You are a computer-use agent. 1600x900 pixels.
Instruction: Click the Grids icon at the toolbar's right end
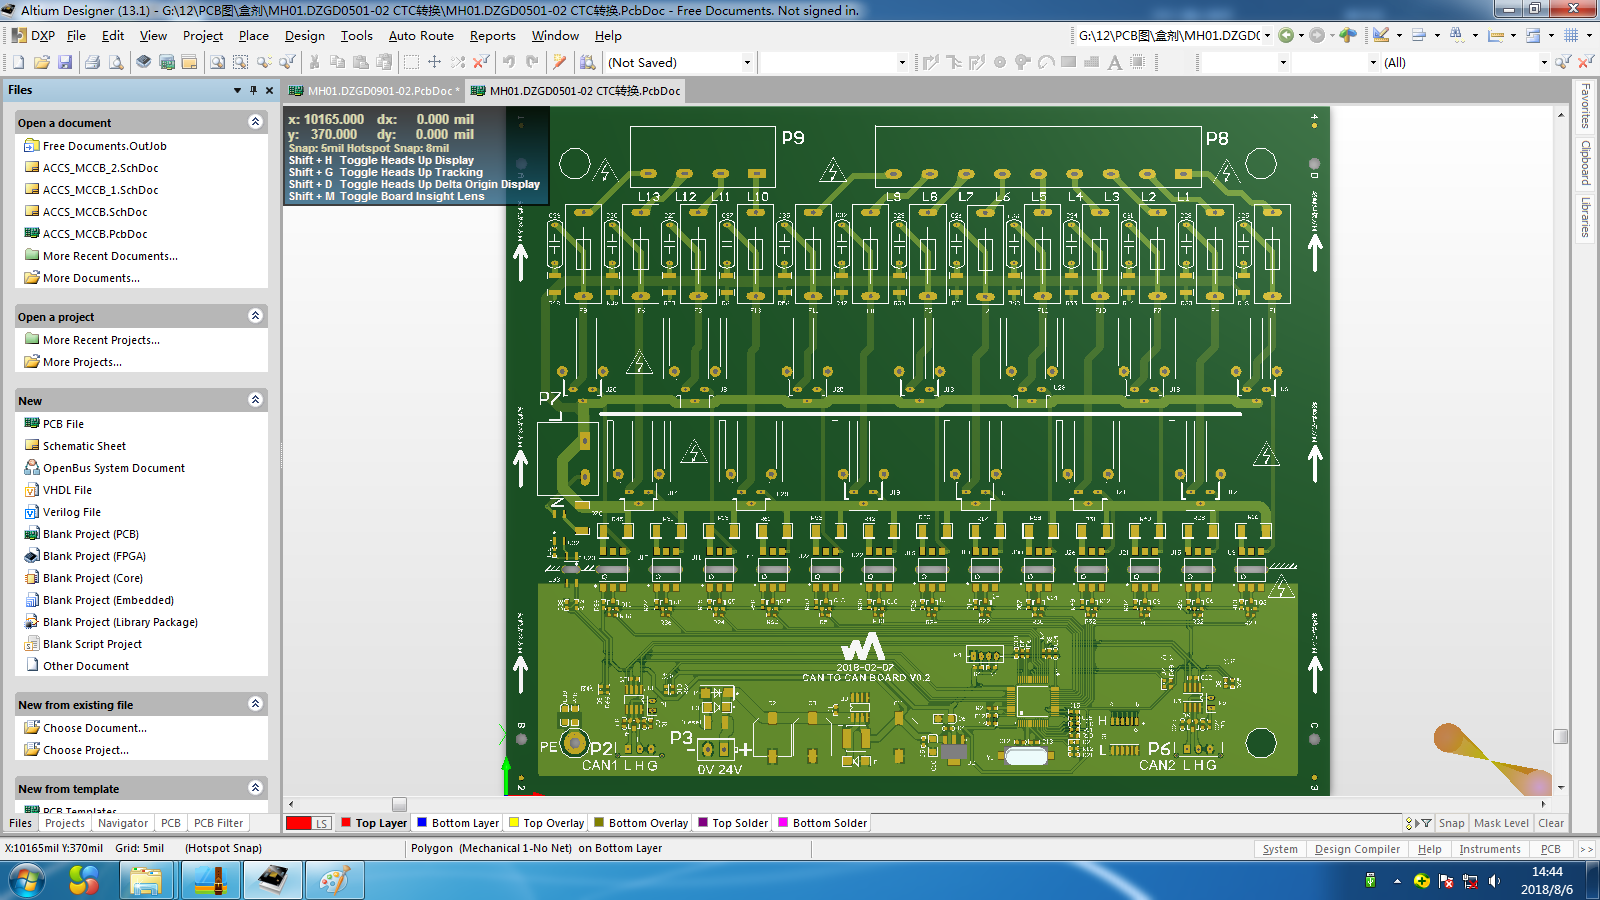(x=1571, y=35)
